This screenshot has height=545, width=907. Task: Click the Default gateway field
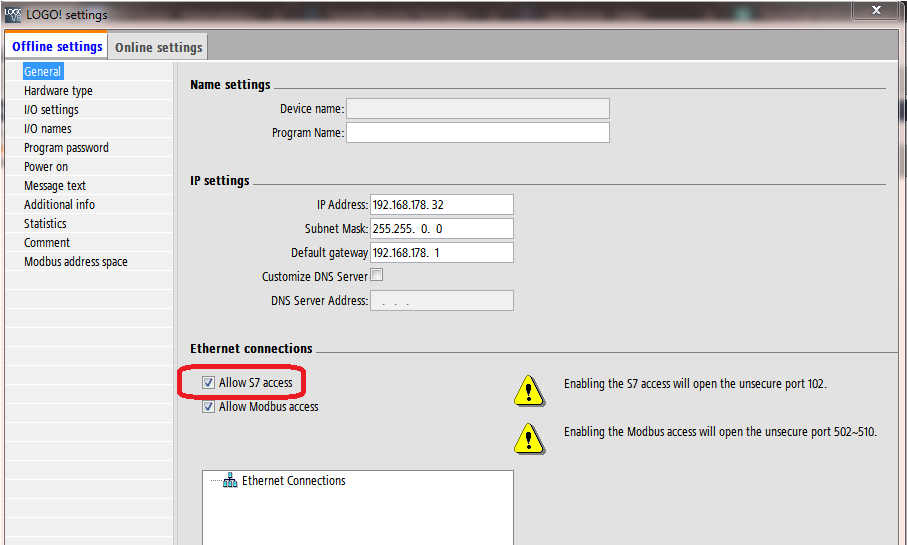441,253
